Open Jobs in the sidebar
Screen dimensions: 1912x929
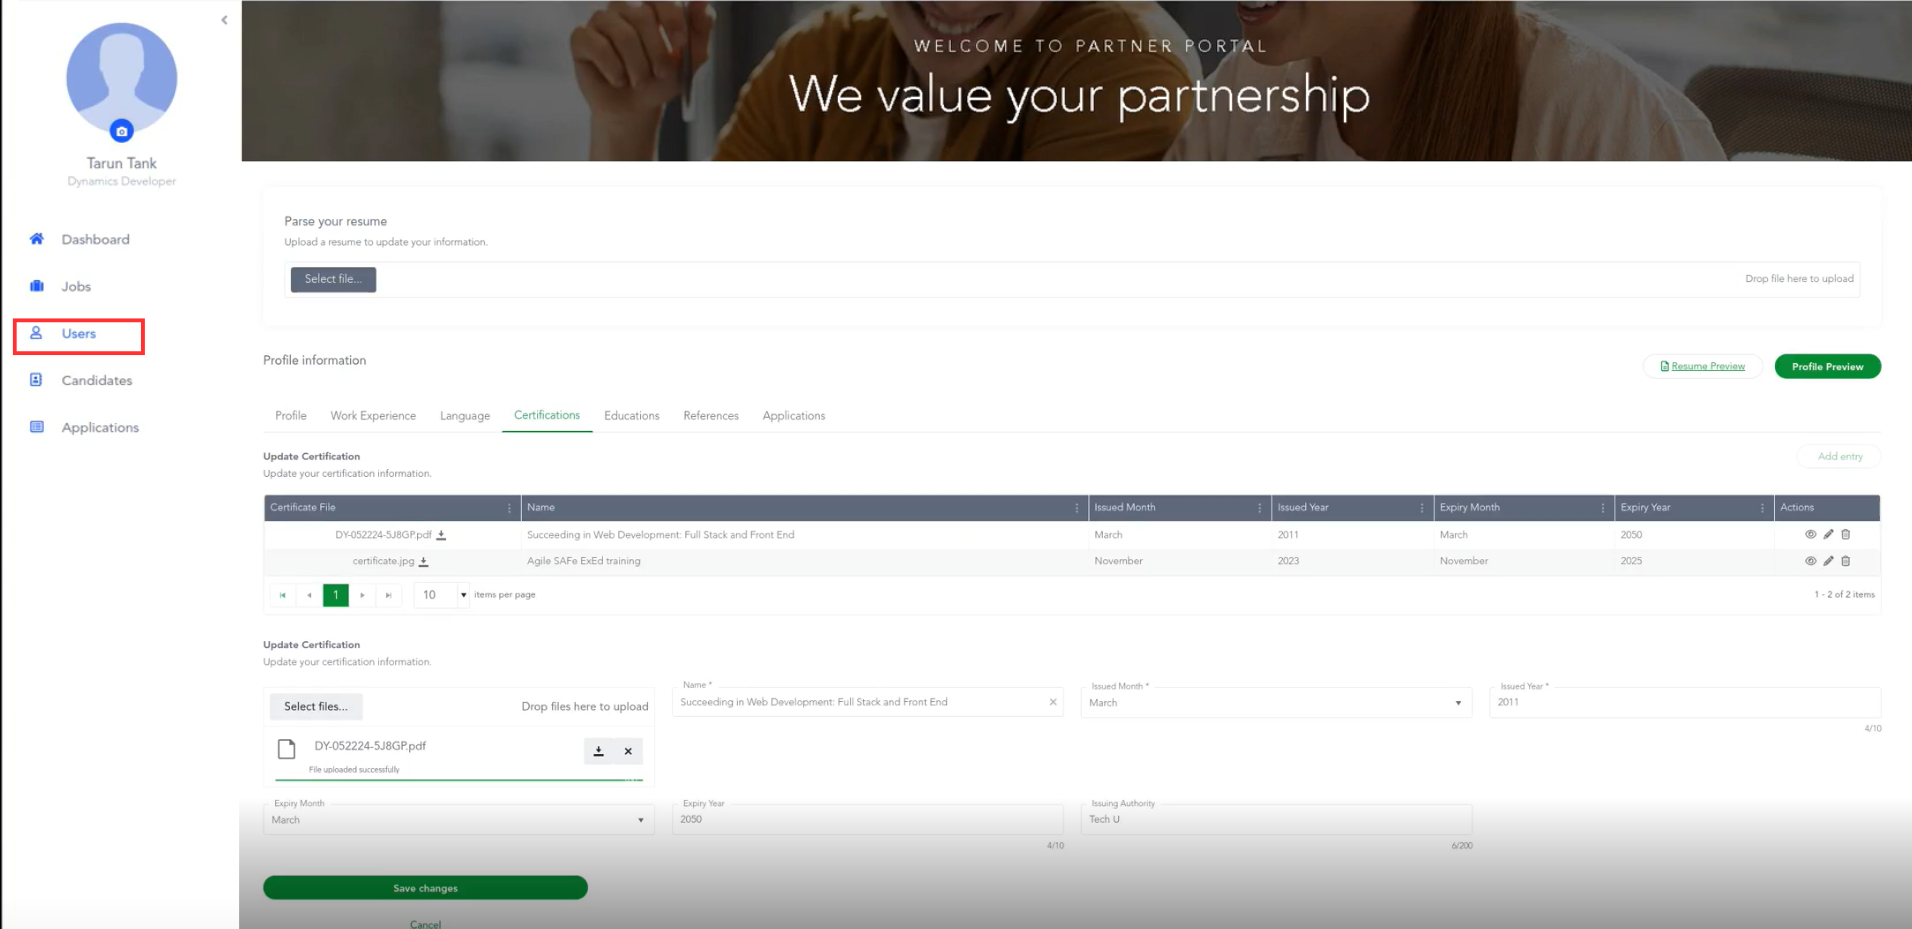coord(76,286)
